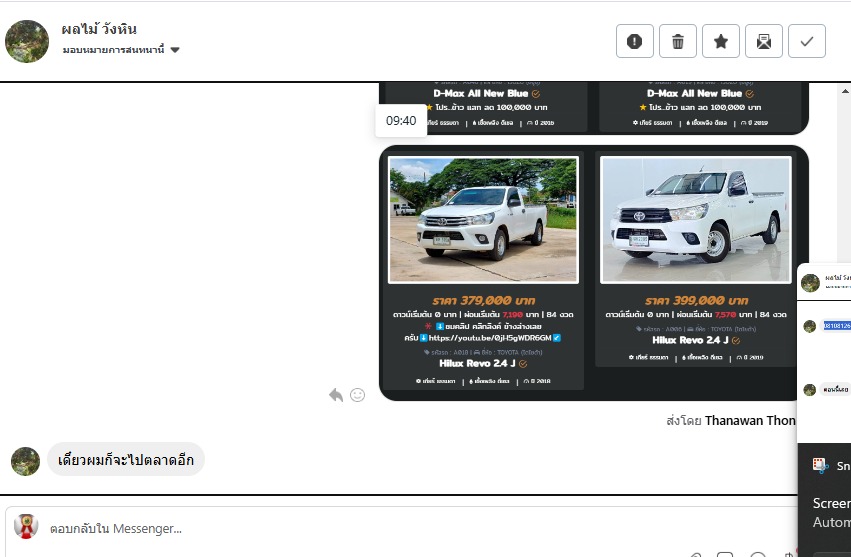Click the ผลไม้ วังหิน profile picture in header

(x=27, y=41)
